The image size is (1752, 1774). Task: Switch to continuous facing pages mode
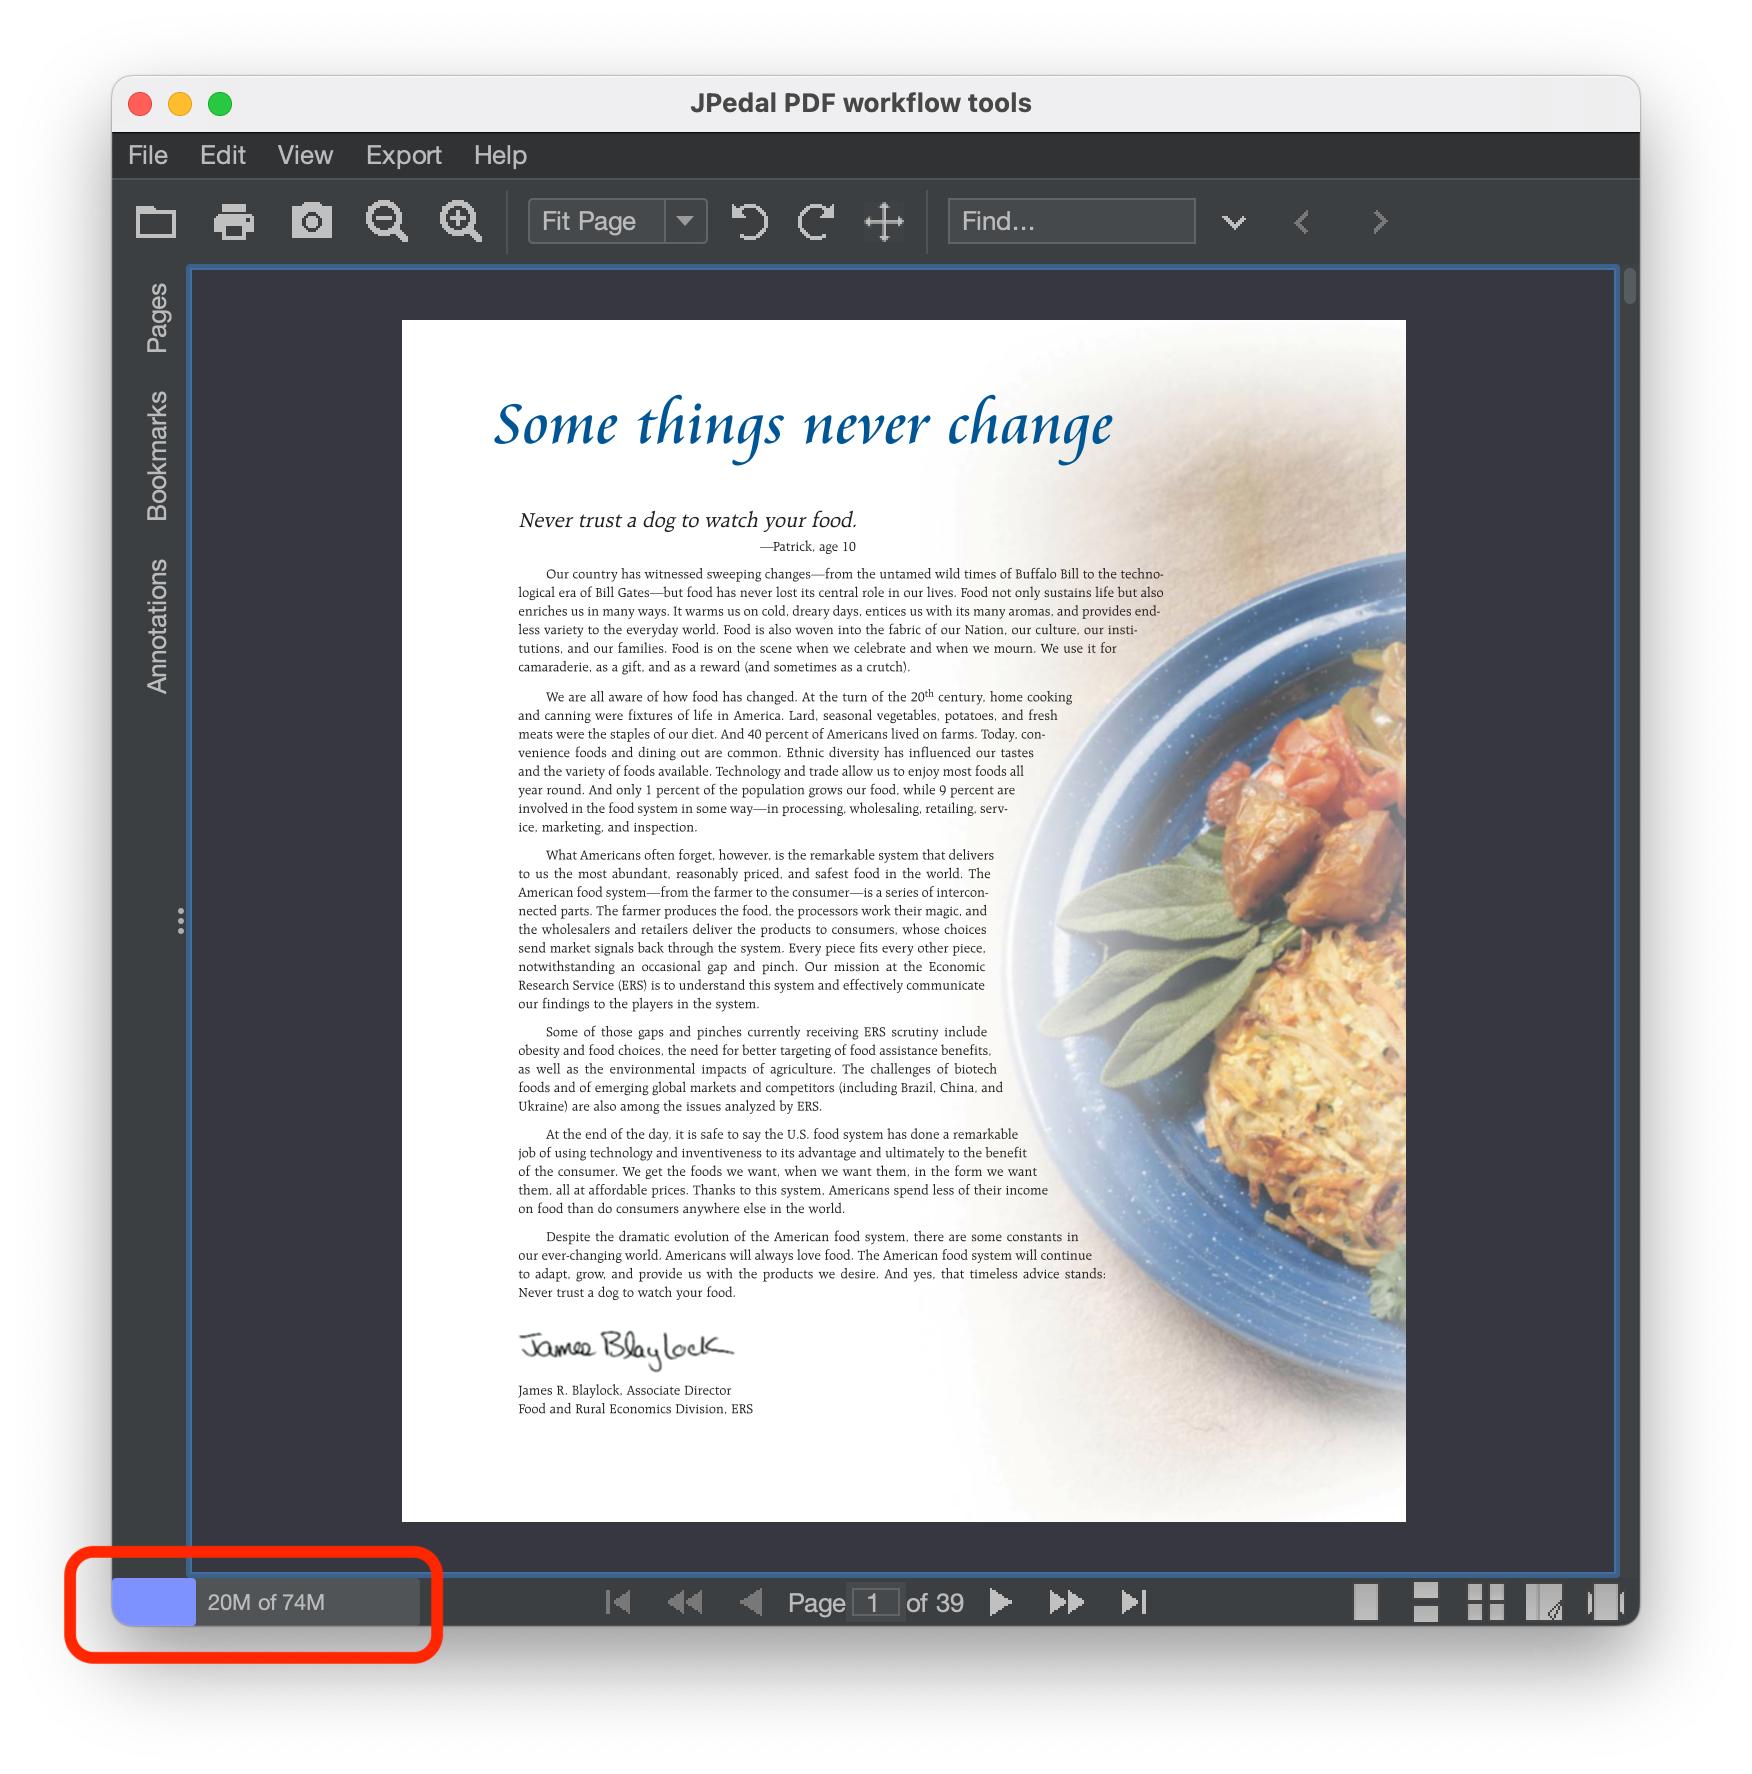(1485, 1602)
